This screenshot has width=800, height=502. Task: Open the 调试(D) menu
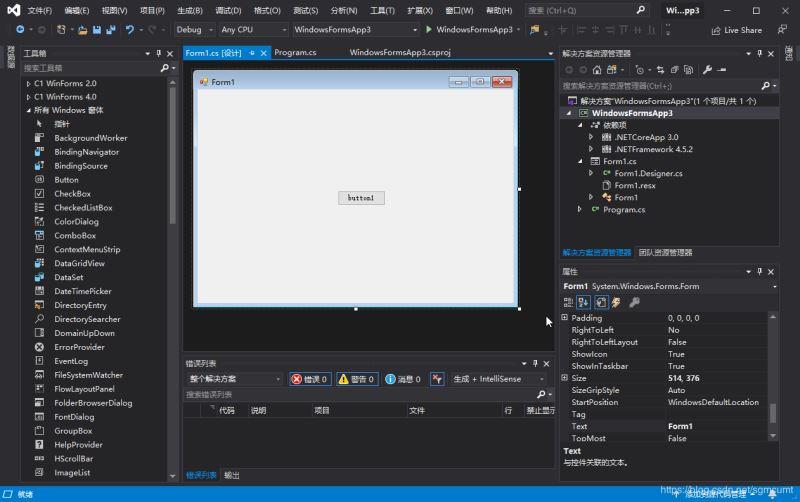(228, 10)
